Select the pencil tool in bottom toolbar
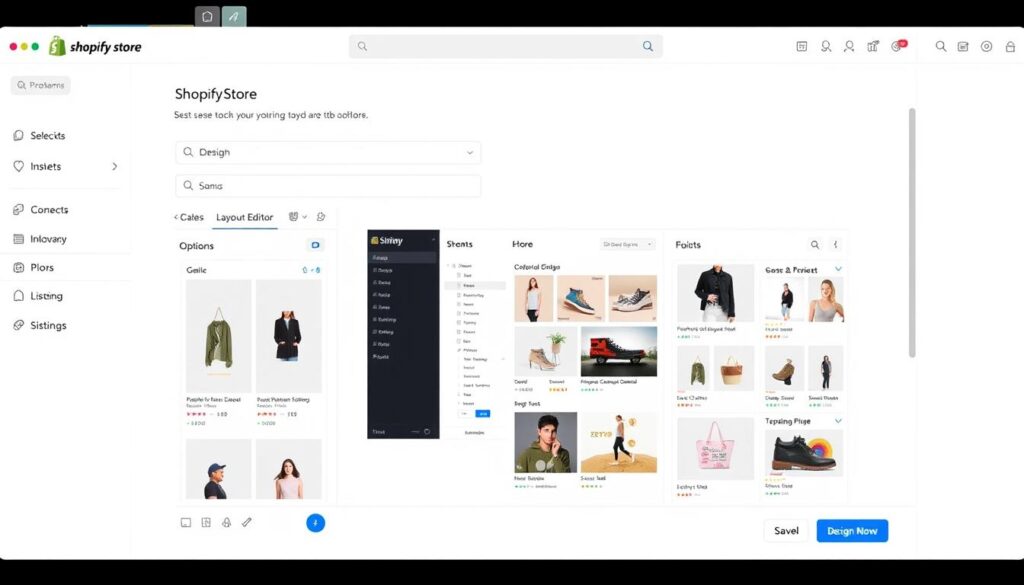 (x=247, y=522)
